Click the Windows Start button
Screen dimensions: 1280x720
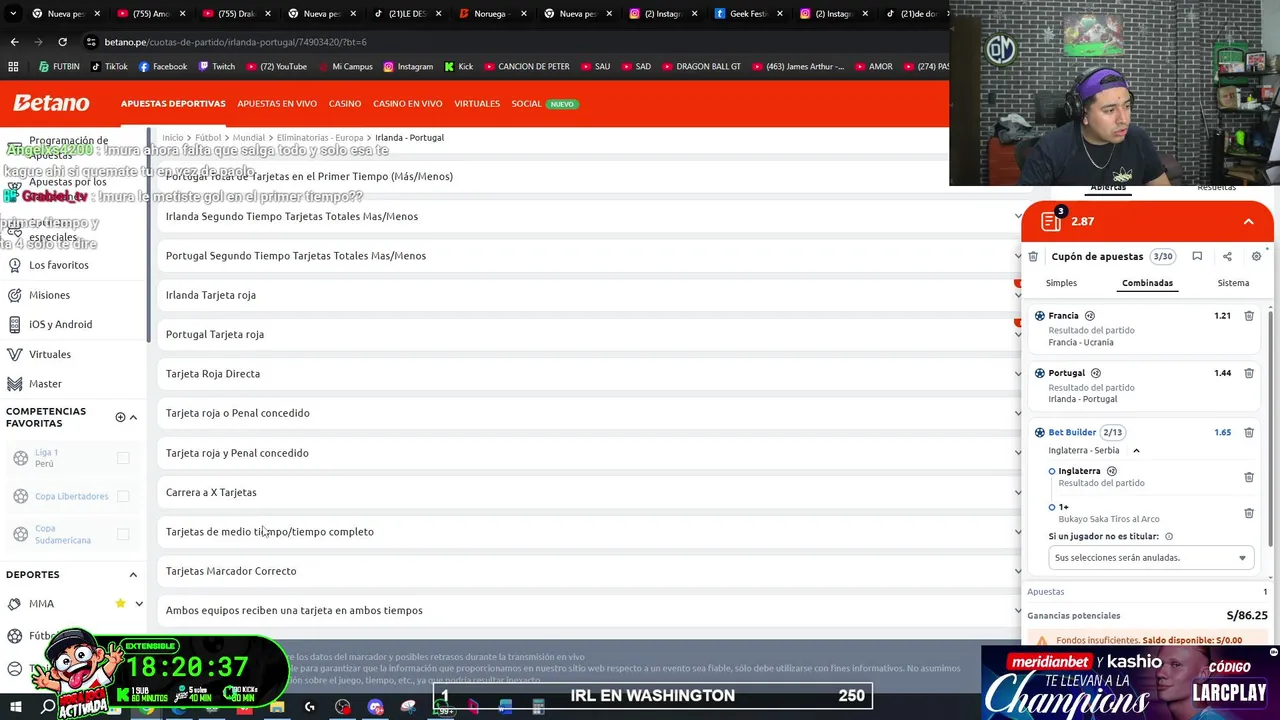pyautogui.click(x=14, y=707)
